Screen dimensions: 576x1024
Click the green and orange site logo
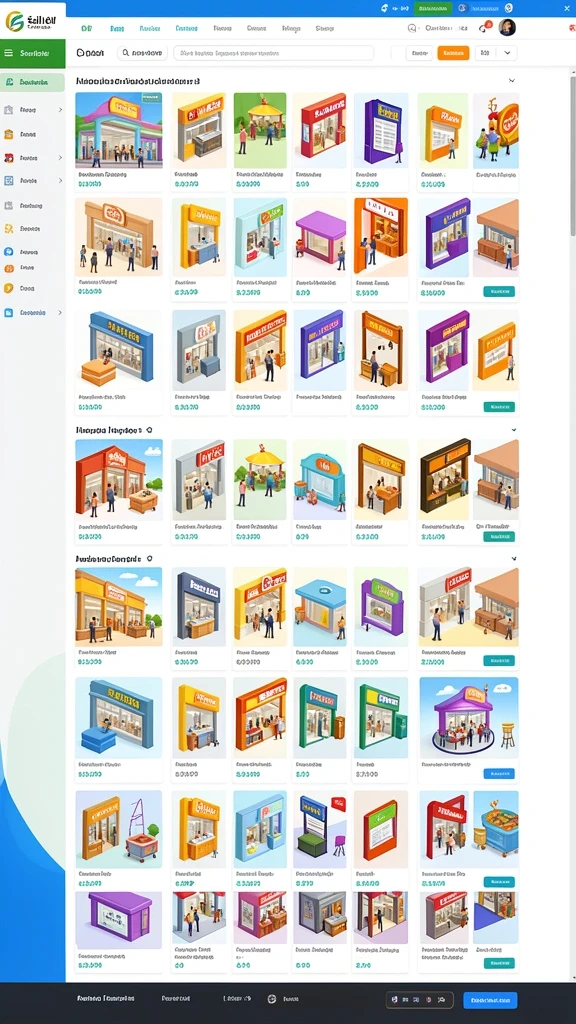[x=14, y=22]
